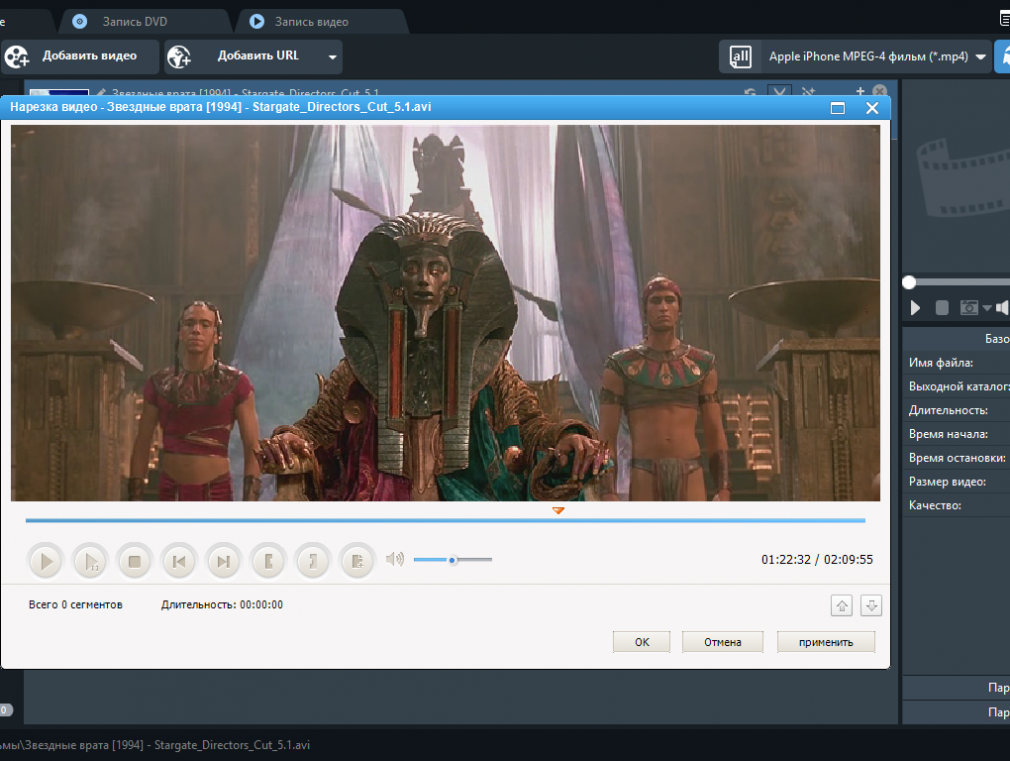Image resolution: width=1010 pixels, height=761 pixels.
Task: Set the segment end bracket
Action: coord(312,561)
